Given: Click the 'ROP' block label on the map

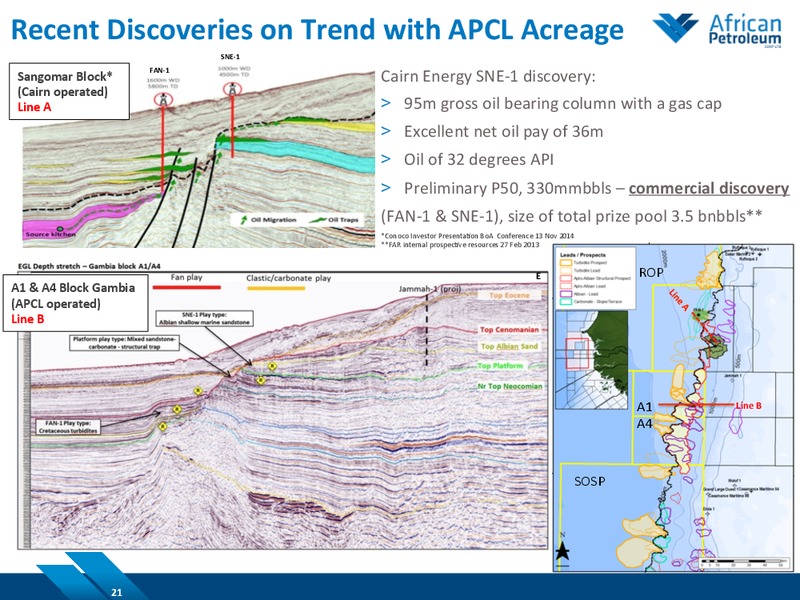Looking at the screenshot, I should pos(651,272).
